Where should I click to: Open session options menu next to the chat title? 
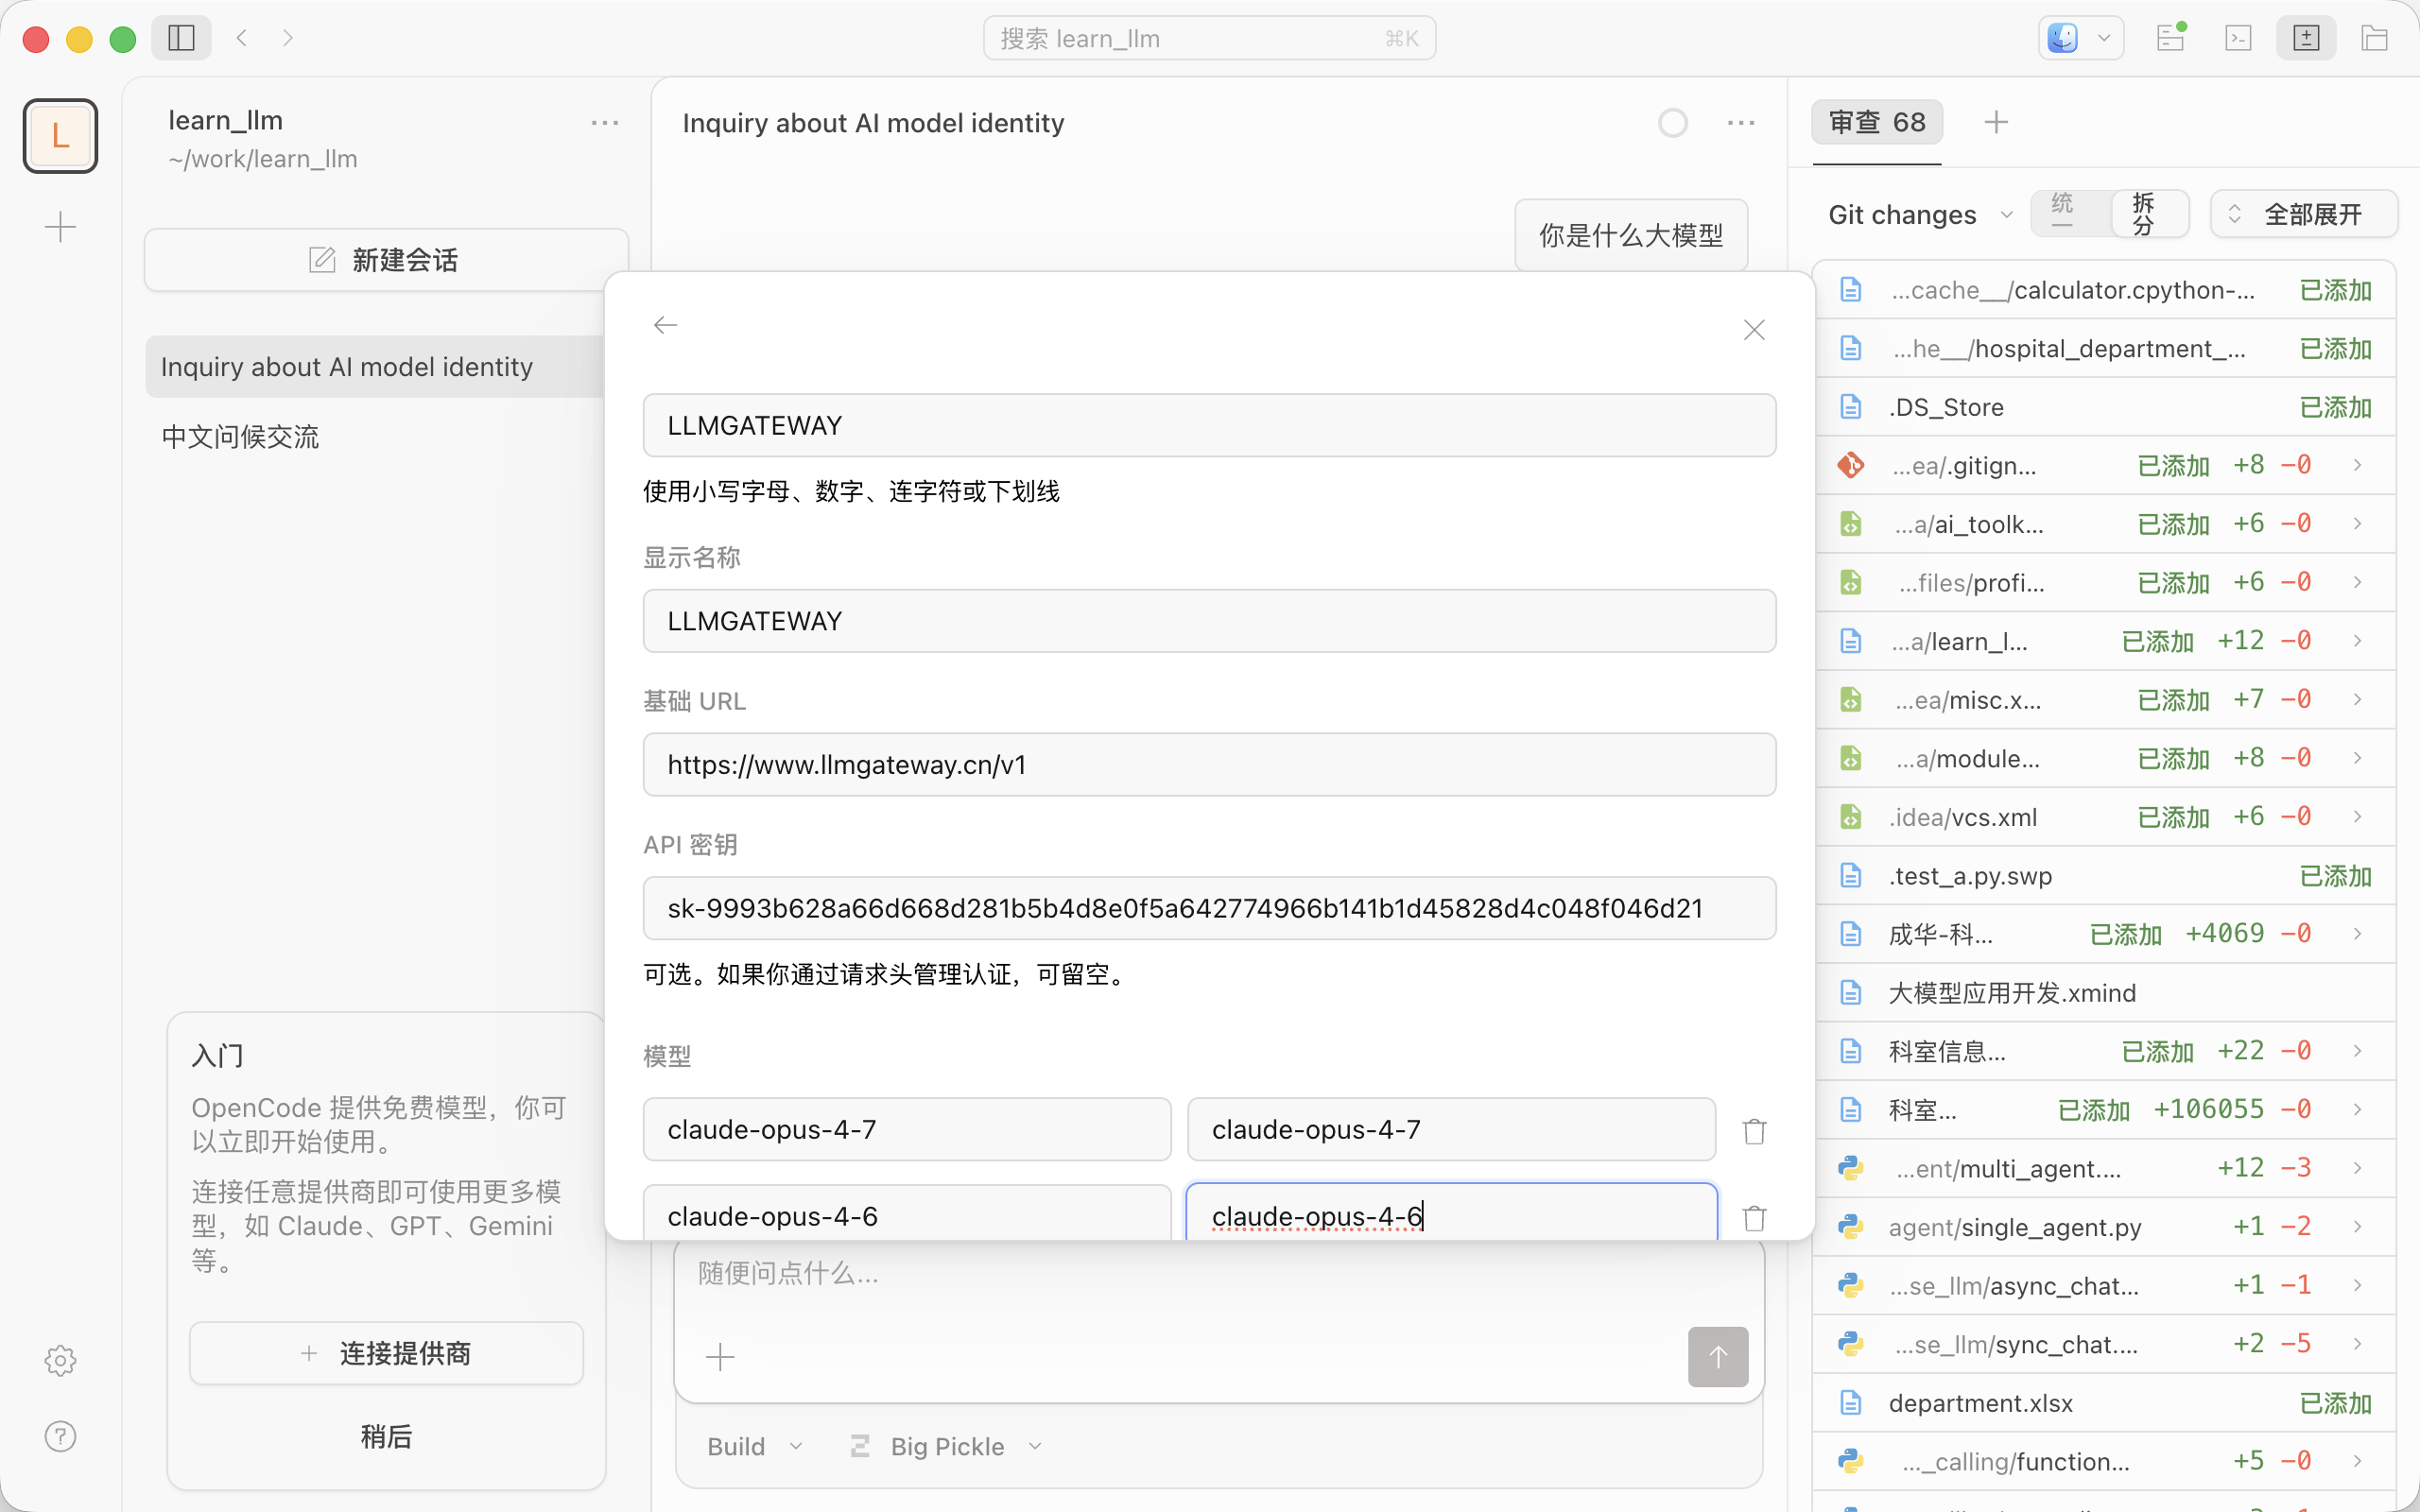tap(1741, 123)
